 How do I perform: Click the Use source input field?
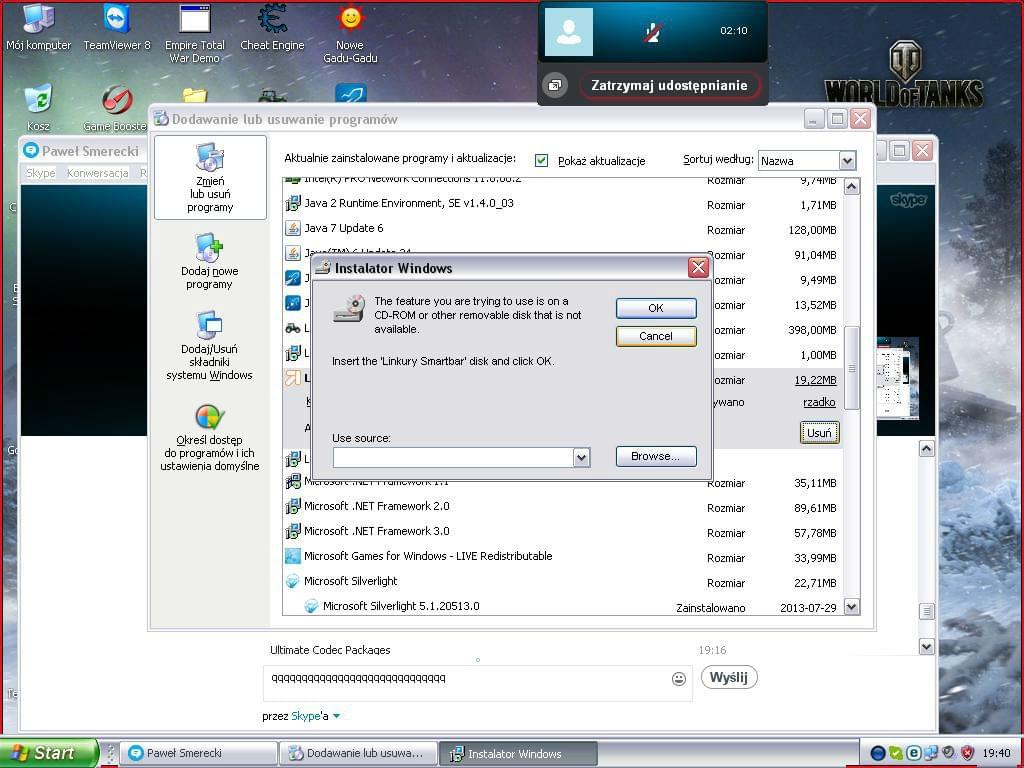pos(453,457)
